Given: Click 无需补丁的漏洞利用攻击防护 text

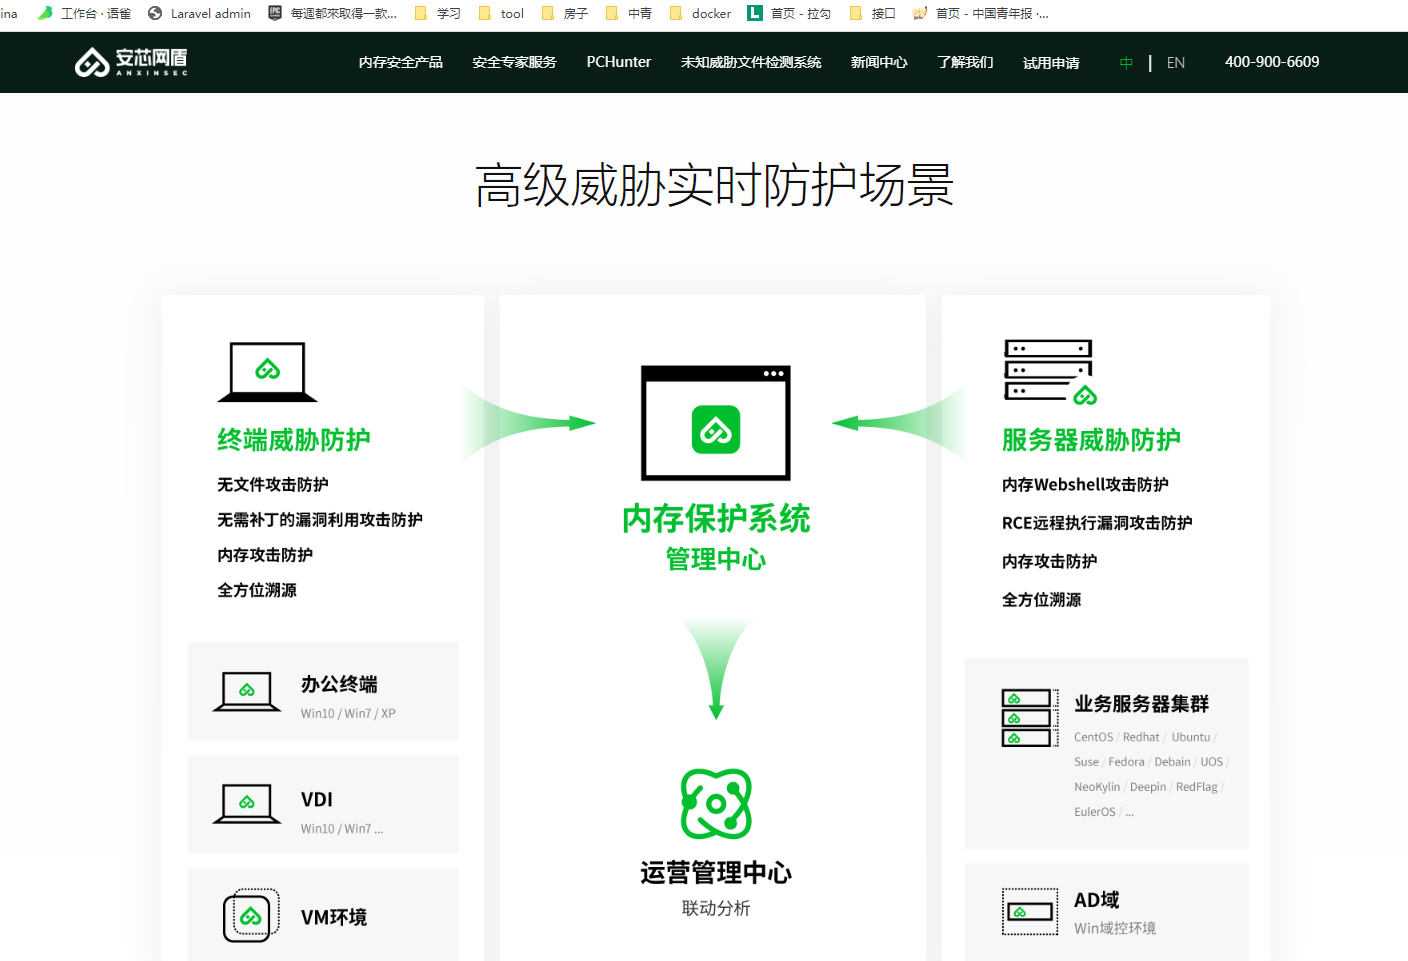Looking at the screenshot, I should [320, 520].
